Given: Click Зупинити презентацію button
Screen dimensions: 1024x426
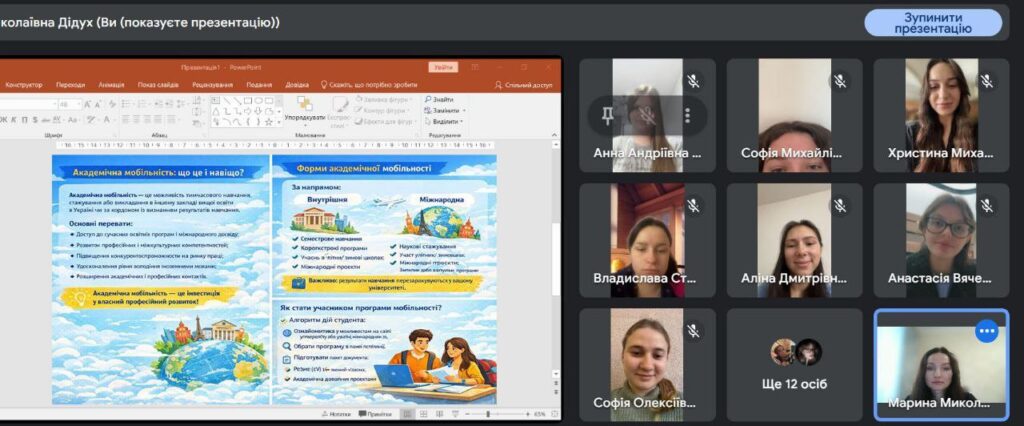Looking at the screenshot, I should click(x=932, y=23).
